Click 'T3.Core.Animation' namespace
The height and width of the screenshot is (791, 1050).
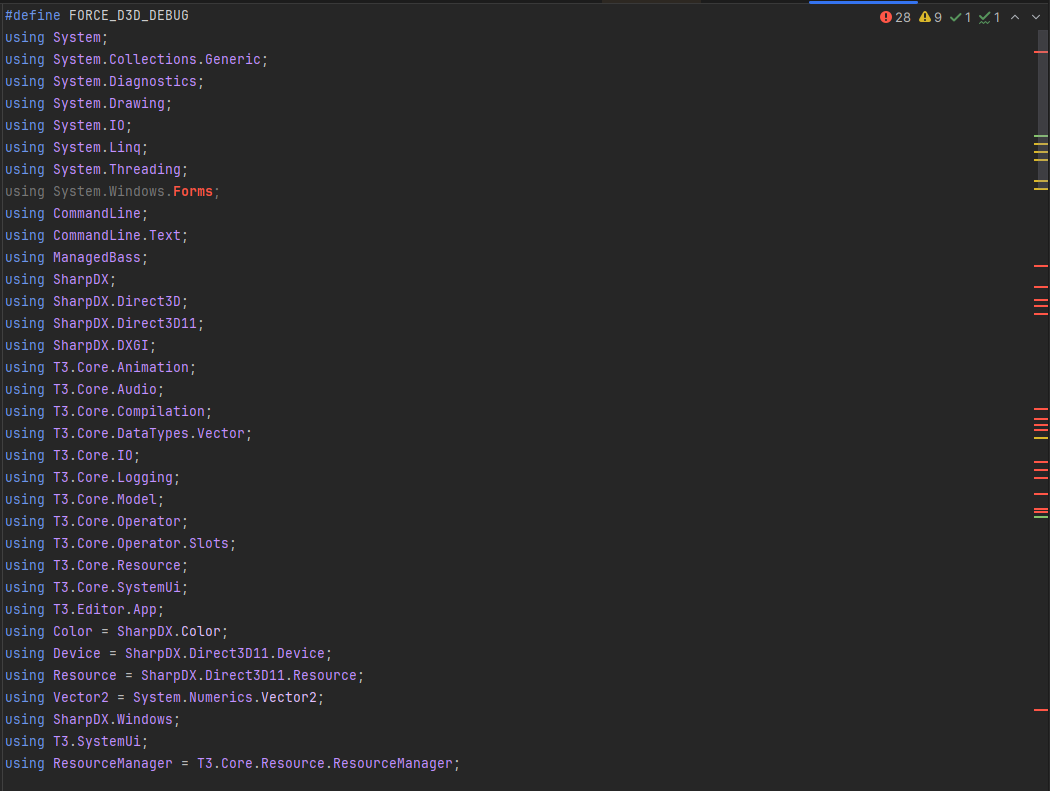121,368
